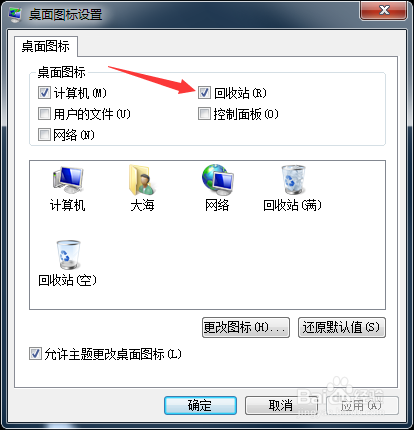Switch to the 桌面图标 tab
This screenshot has width=414, height=430.
pos(46,46)
